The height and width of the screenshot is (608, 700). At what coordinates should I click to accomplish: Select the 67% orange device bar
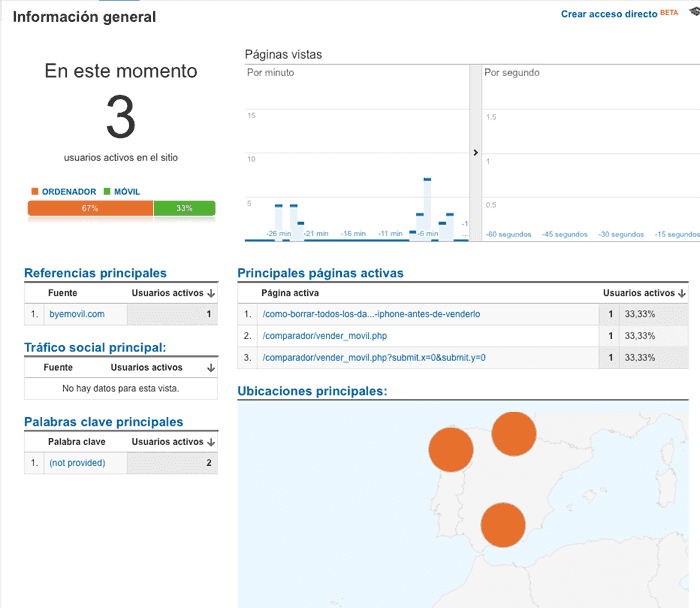[x=90, y=208]
